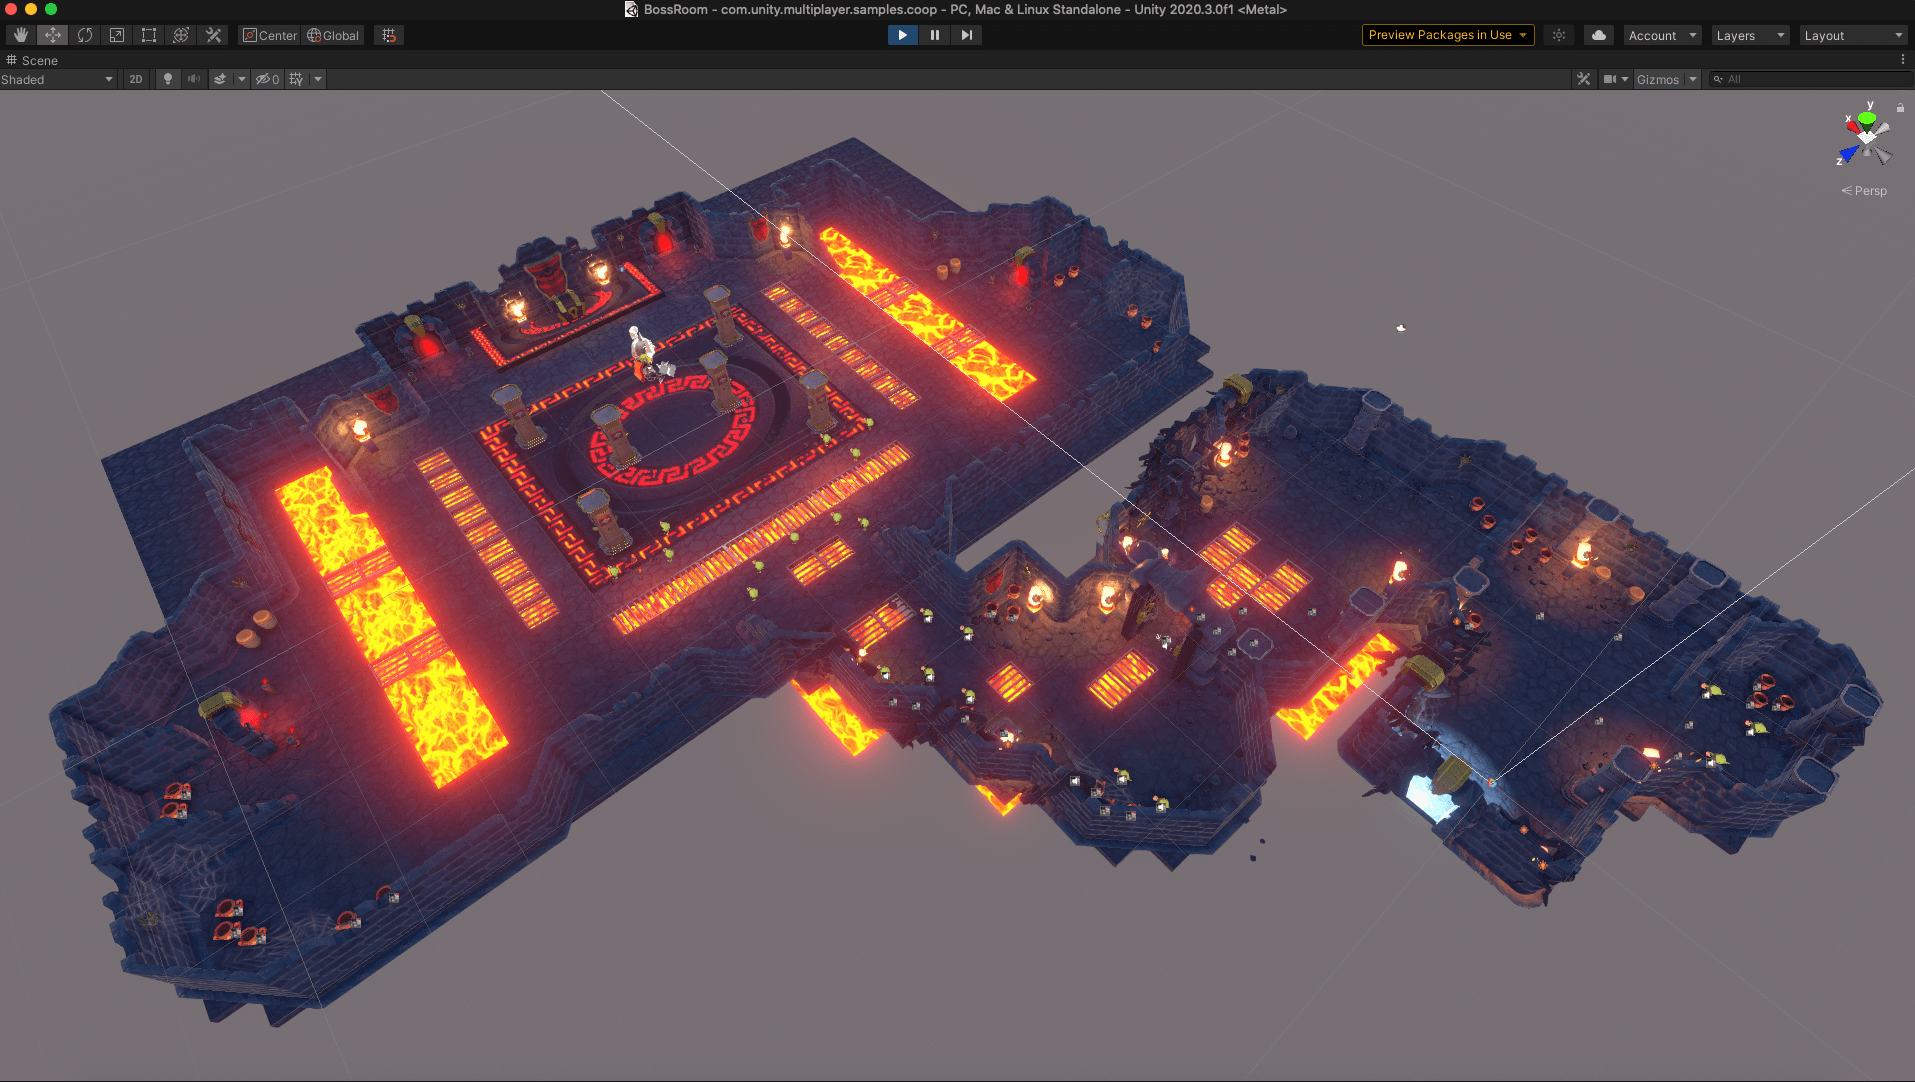Viewport: 1915px width, 1082px height.
Task: Open the Unity cloud services icon
Action: point(1598,34)
